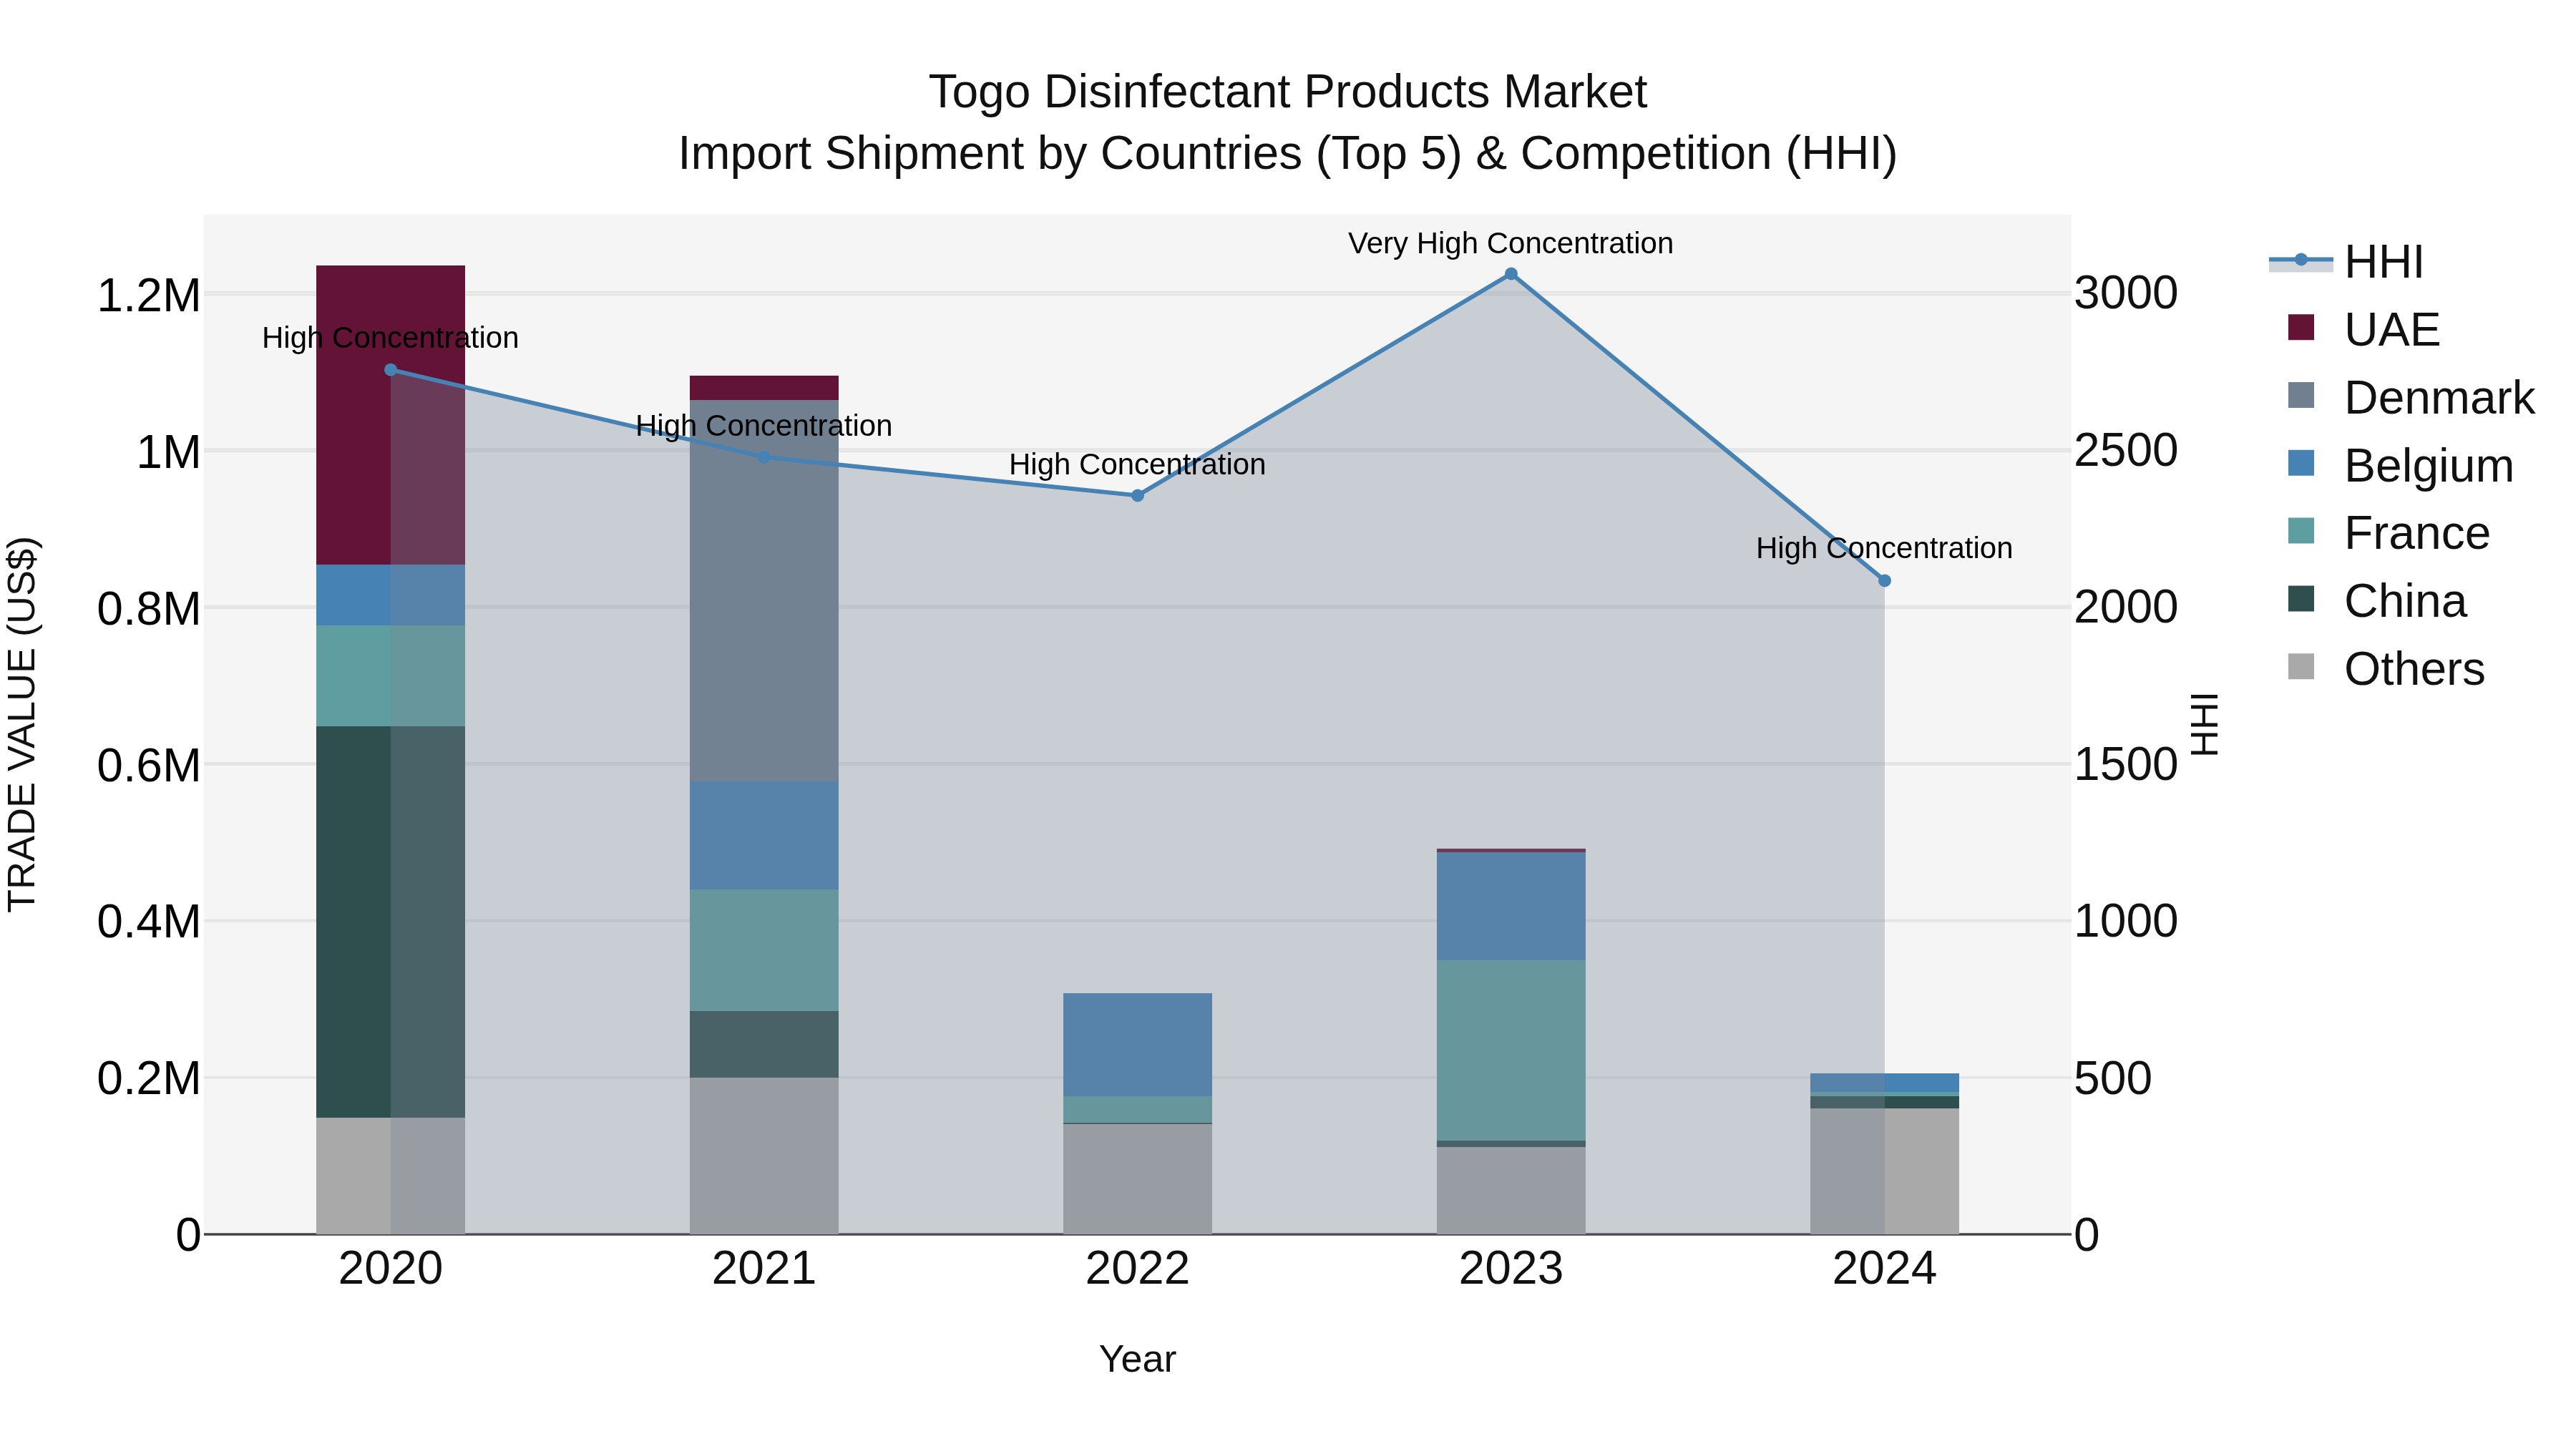The width and height of the screenshot is (2576, 1449).
Task: Click the UAE dark red legend swatch
Action: 2301,328
